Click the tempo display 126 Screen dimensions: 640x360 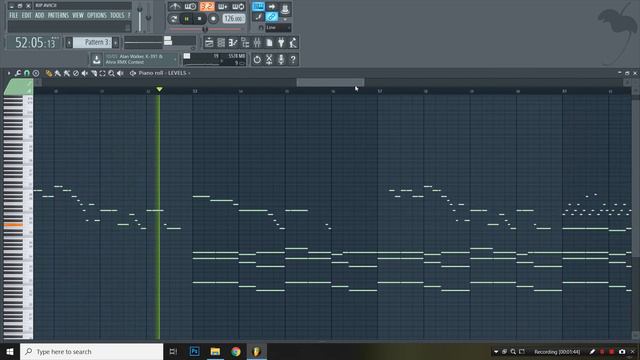click(234, 19)
